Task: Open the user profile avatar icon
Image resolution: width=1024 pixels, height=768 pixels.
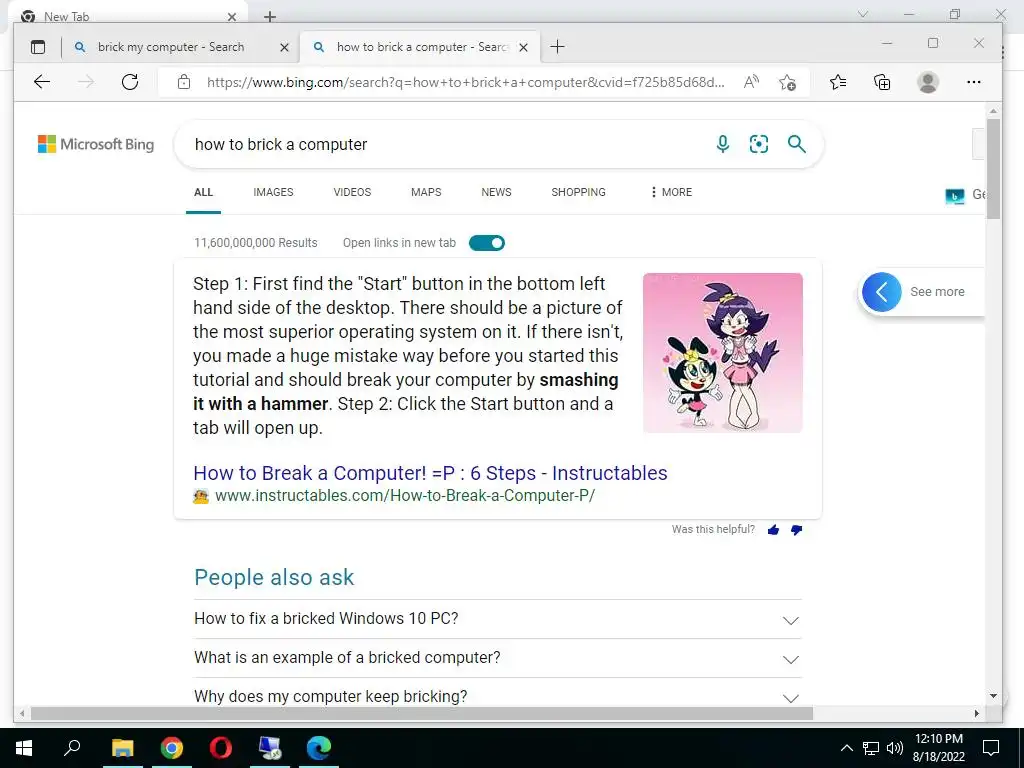Action: (x=928, y=82)
